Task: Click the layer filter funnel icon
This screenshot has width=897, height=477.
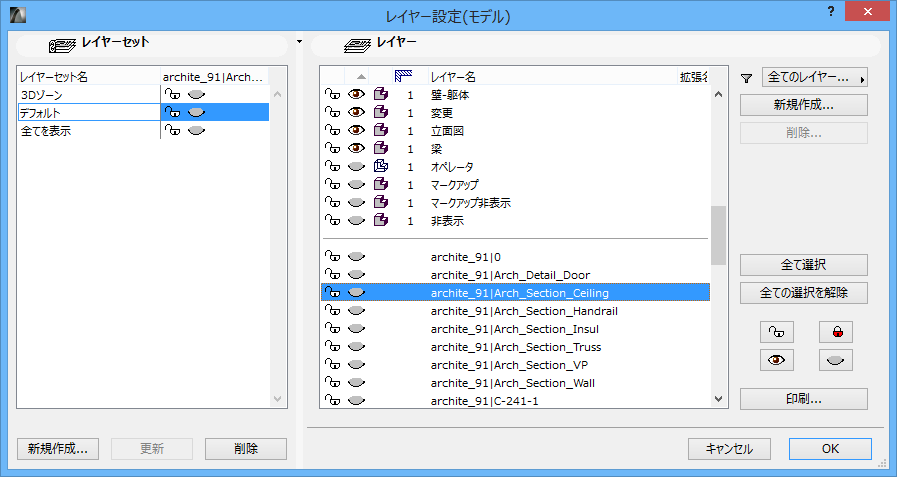Action: [x=747, y=78]
